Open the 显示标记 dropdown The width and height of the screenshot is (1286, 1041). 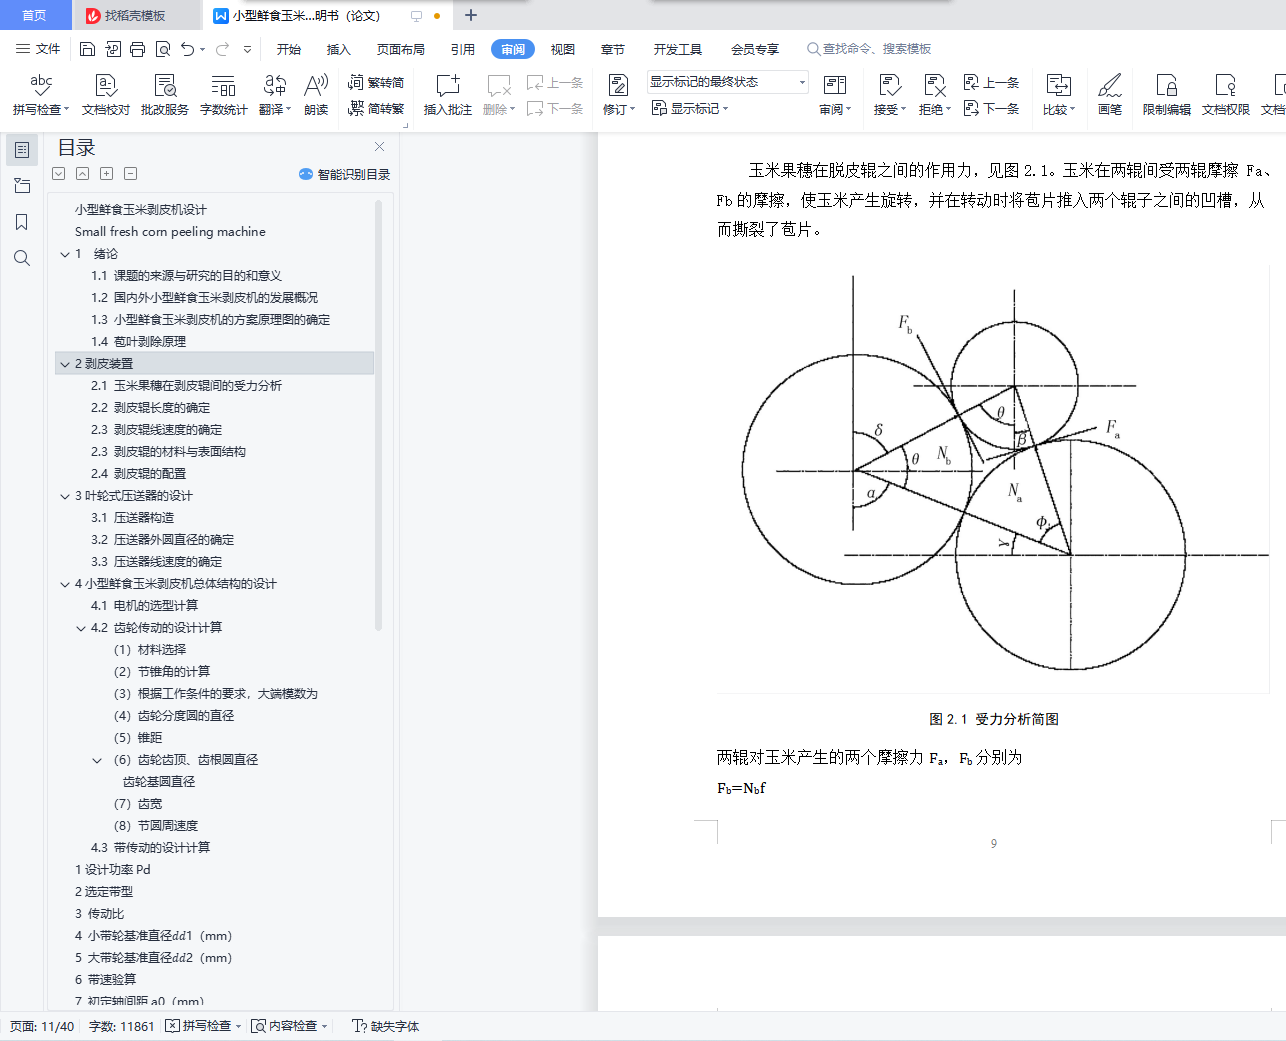click(690, 108)
